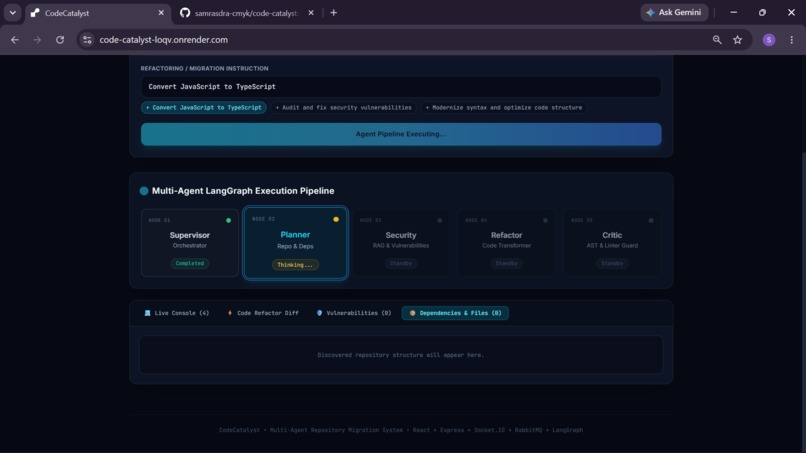Viewport: 806px width, 453px height.
Task: Click the Refactoring / Migration Instruction label
Action: pyautogui.click(x=205, y=68)
